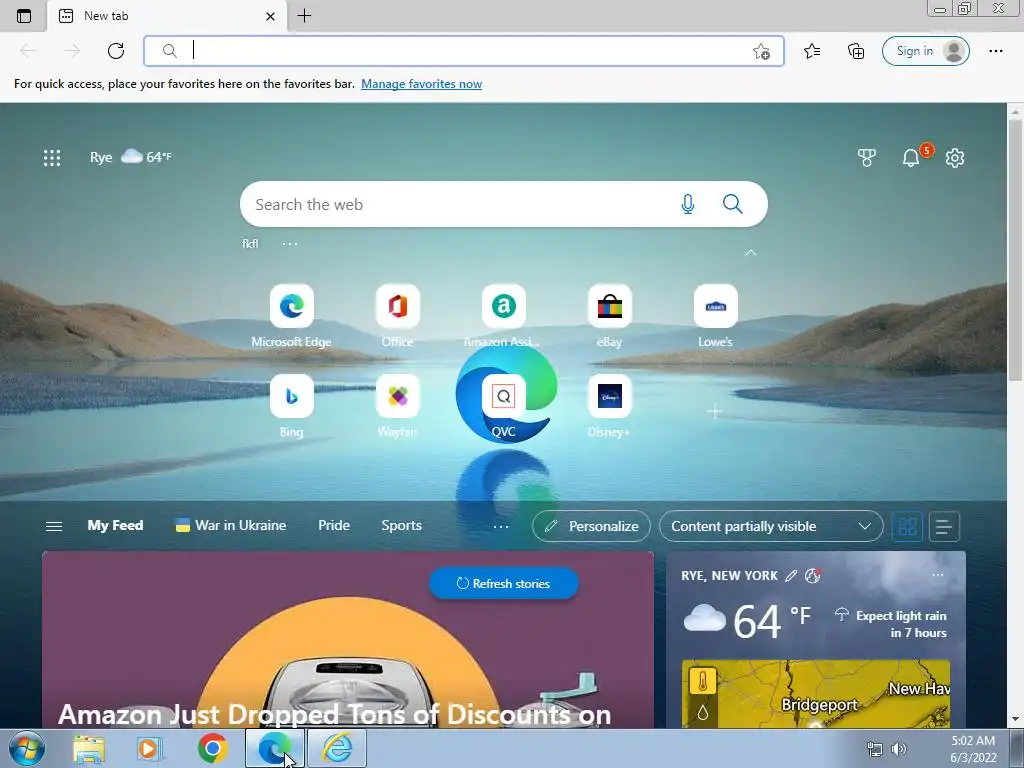Open the QVC quick link tile
Screen dimensions: 1024x768
pyautogui.click(x=504, y=405)
